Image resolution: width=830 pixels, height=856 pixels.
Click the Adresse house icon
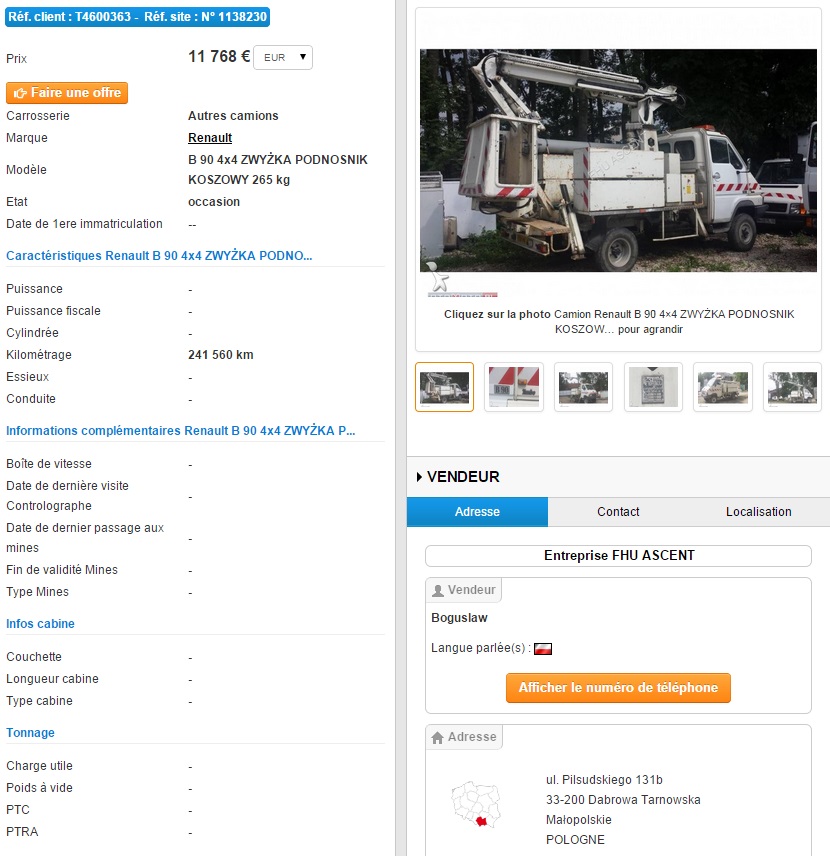(x=437, y=738)
